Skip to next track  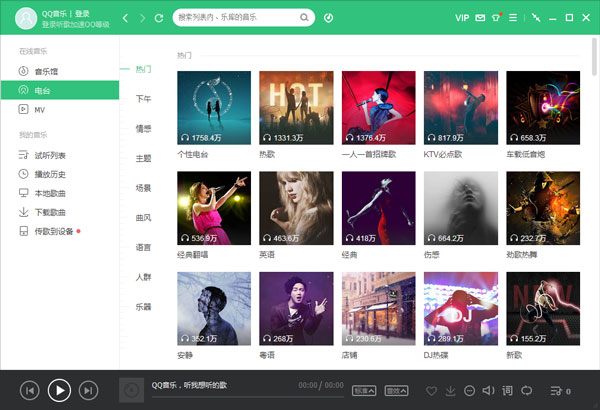pos(88,390)
